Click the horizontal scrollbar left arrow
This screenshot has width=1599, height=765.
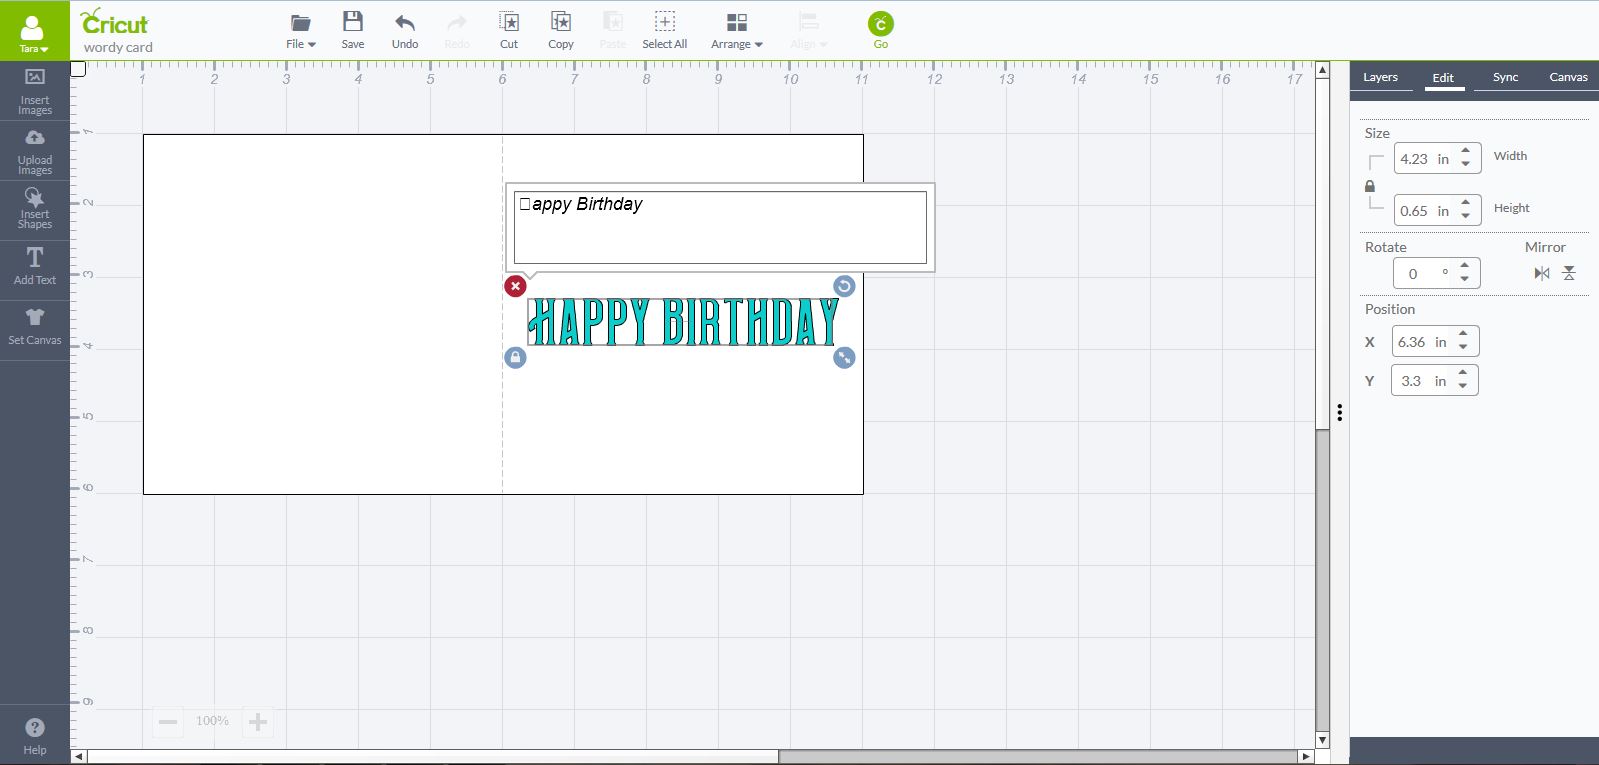80,756
